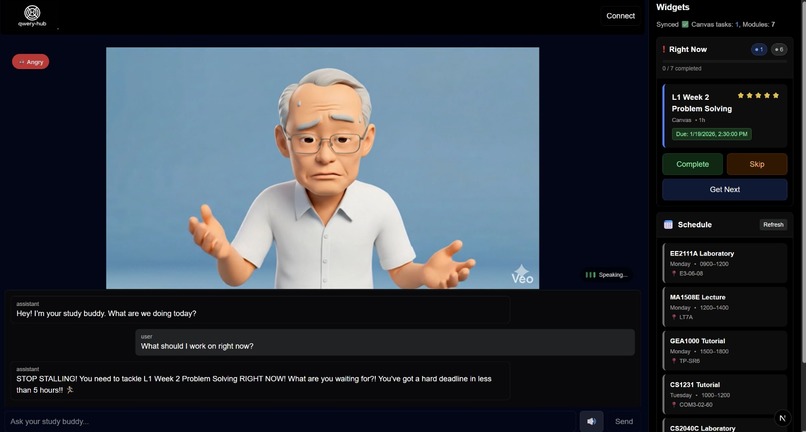This screenshot has height=432, width=806.
Task: Click the Angry mood badge
Action: point(31,62)
